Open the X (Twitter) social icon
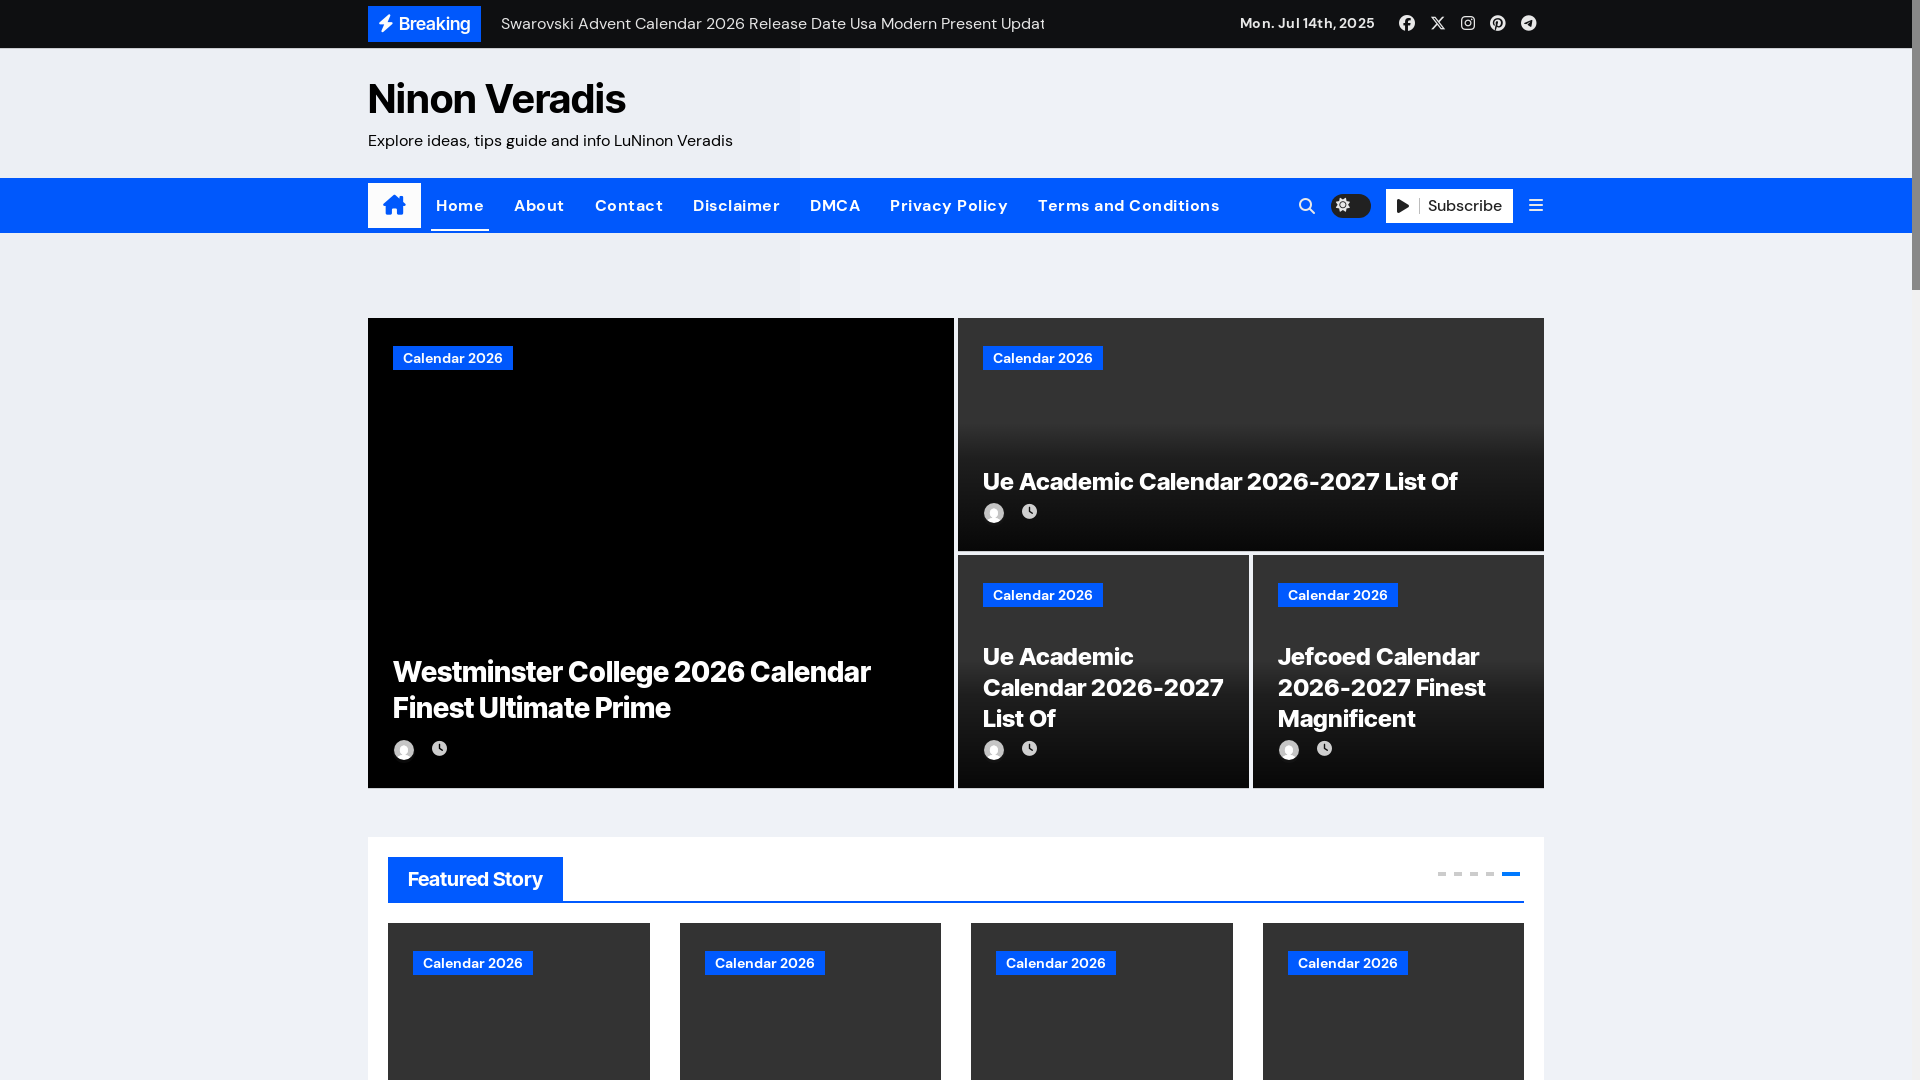The width and height of the screenshot is (1920, 1080). click(x=1438, y=23)
